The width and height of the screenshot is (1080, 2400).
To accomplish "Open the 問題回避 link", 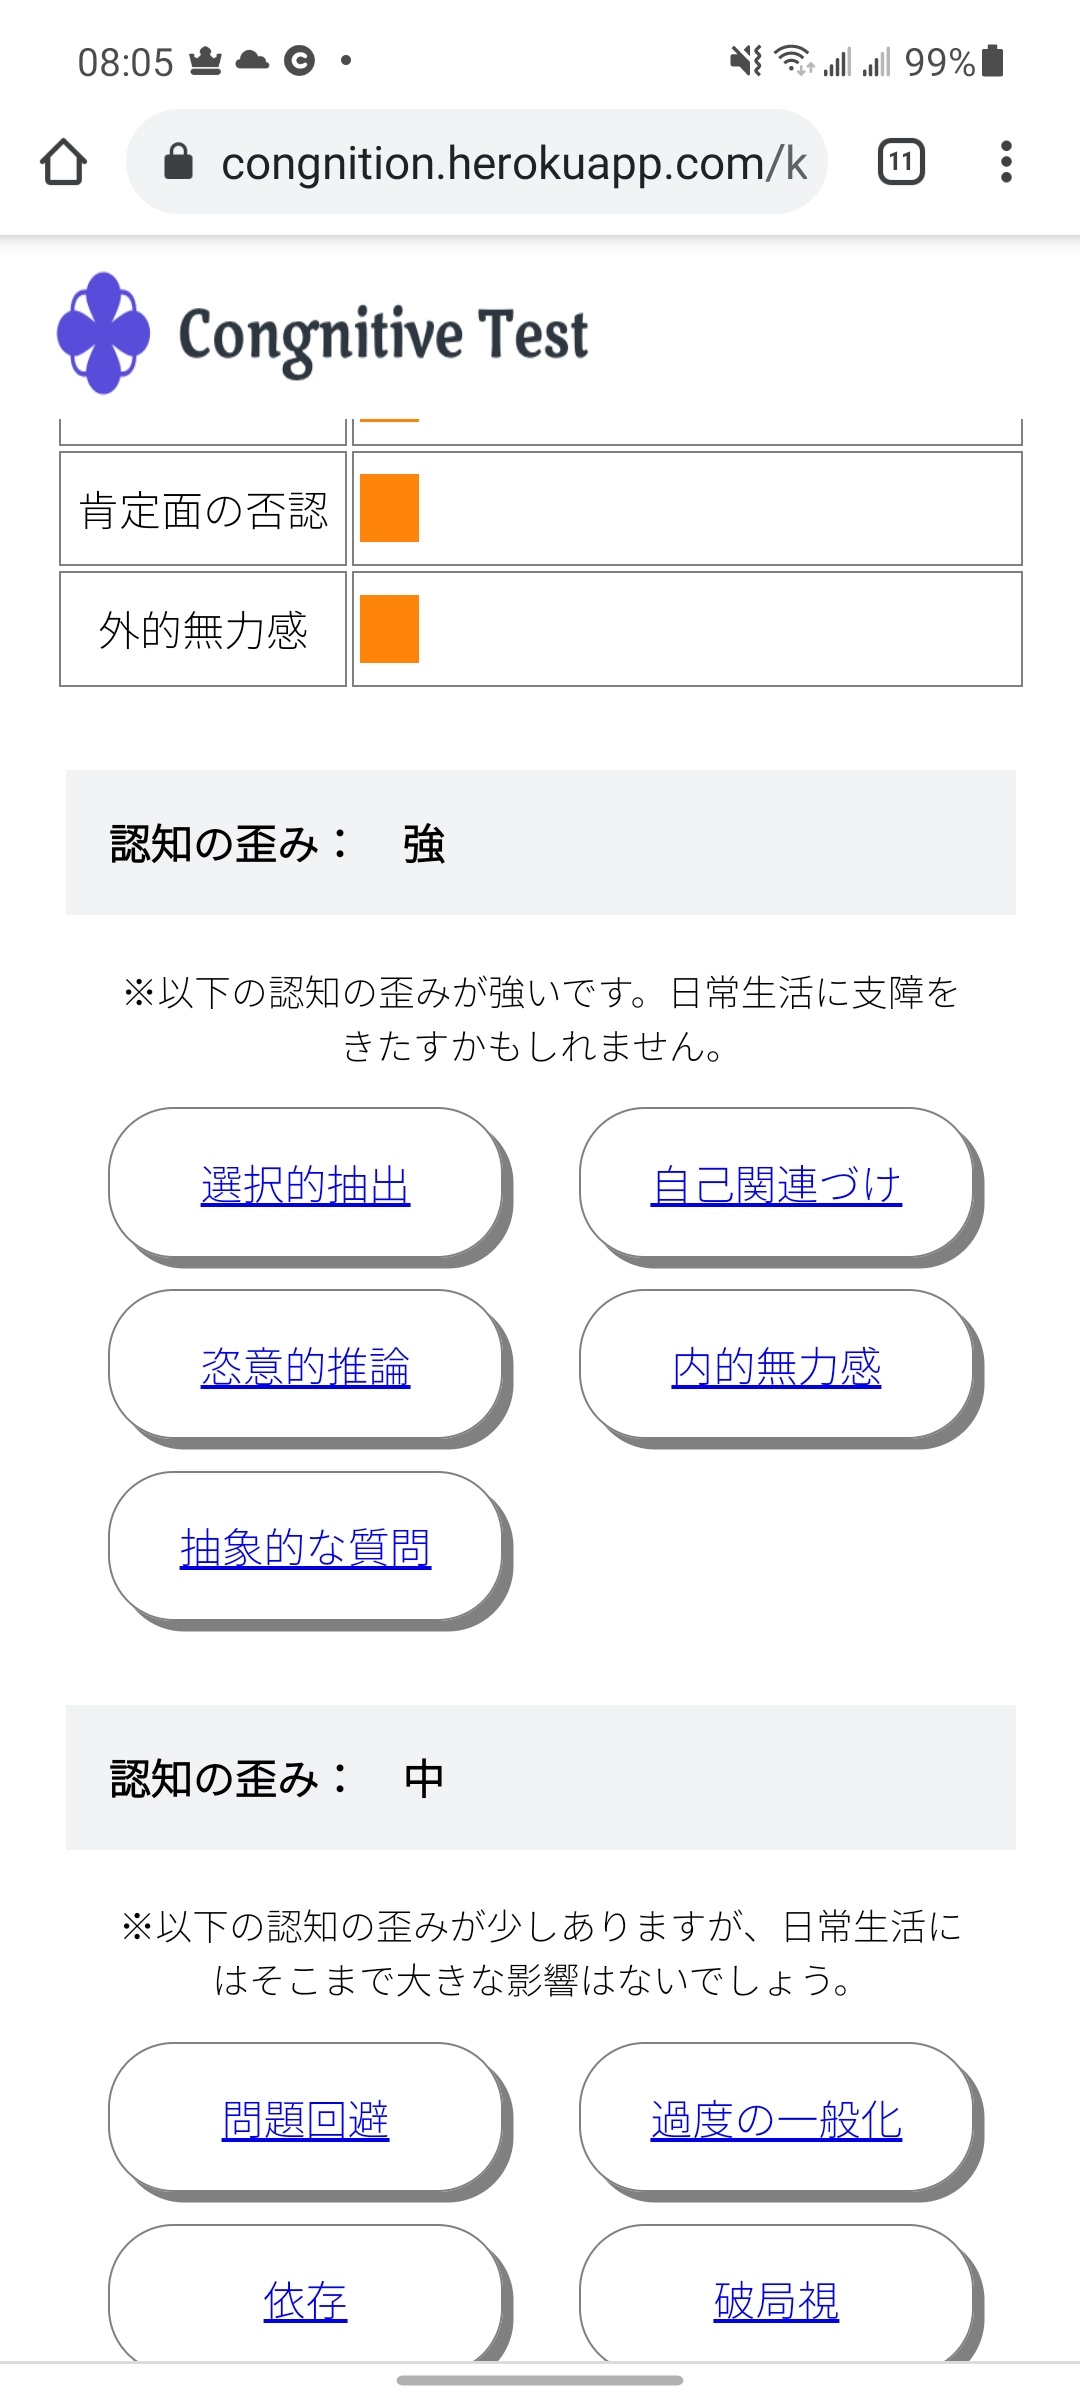I will click(305, 2119).
